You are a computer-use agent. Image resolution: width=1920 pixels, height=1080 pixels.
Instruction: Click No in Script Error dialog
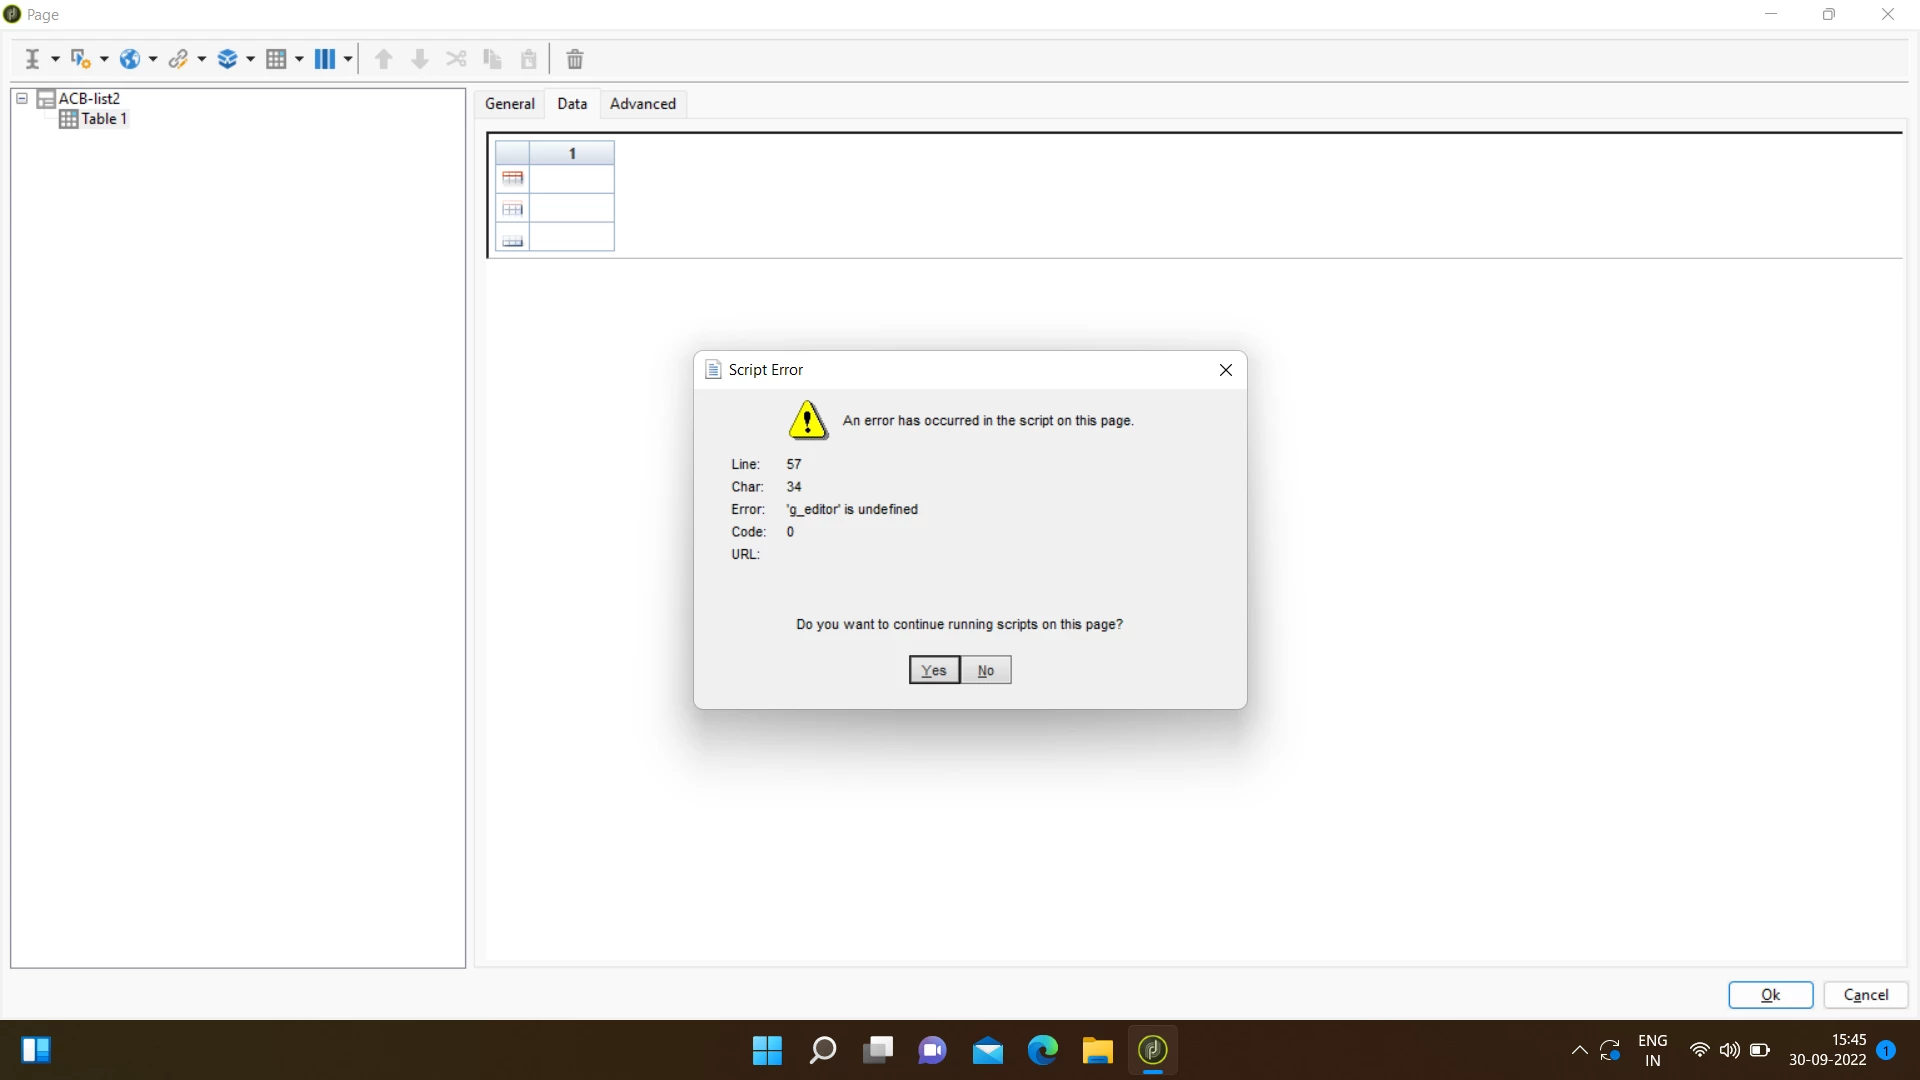[986, 670]
